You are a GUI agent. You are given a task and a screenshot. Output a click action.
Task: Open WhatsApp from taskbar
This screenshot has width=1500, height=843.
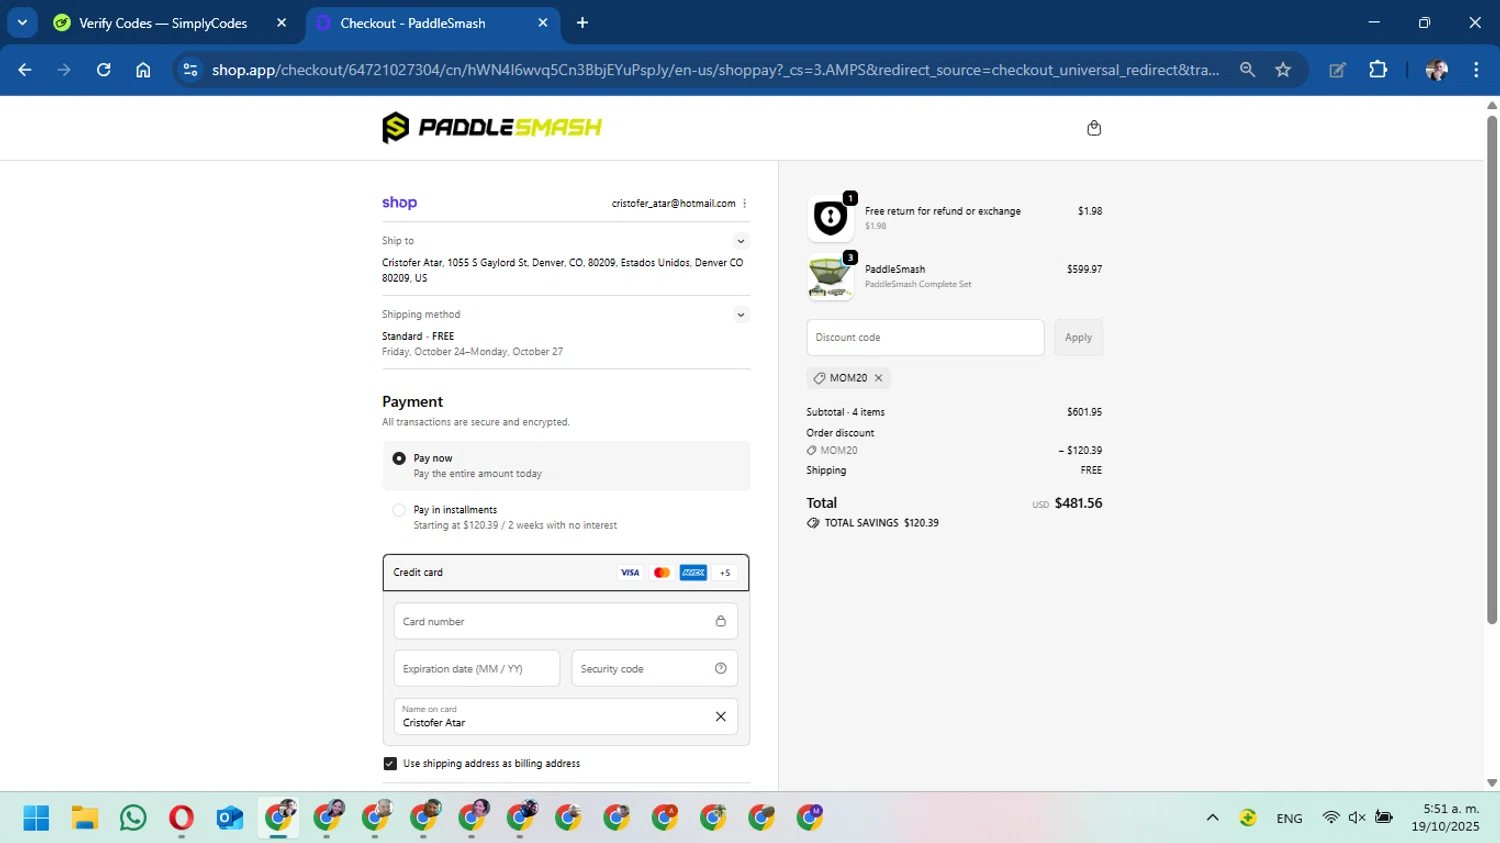coord(133,818)
